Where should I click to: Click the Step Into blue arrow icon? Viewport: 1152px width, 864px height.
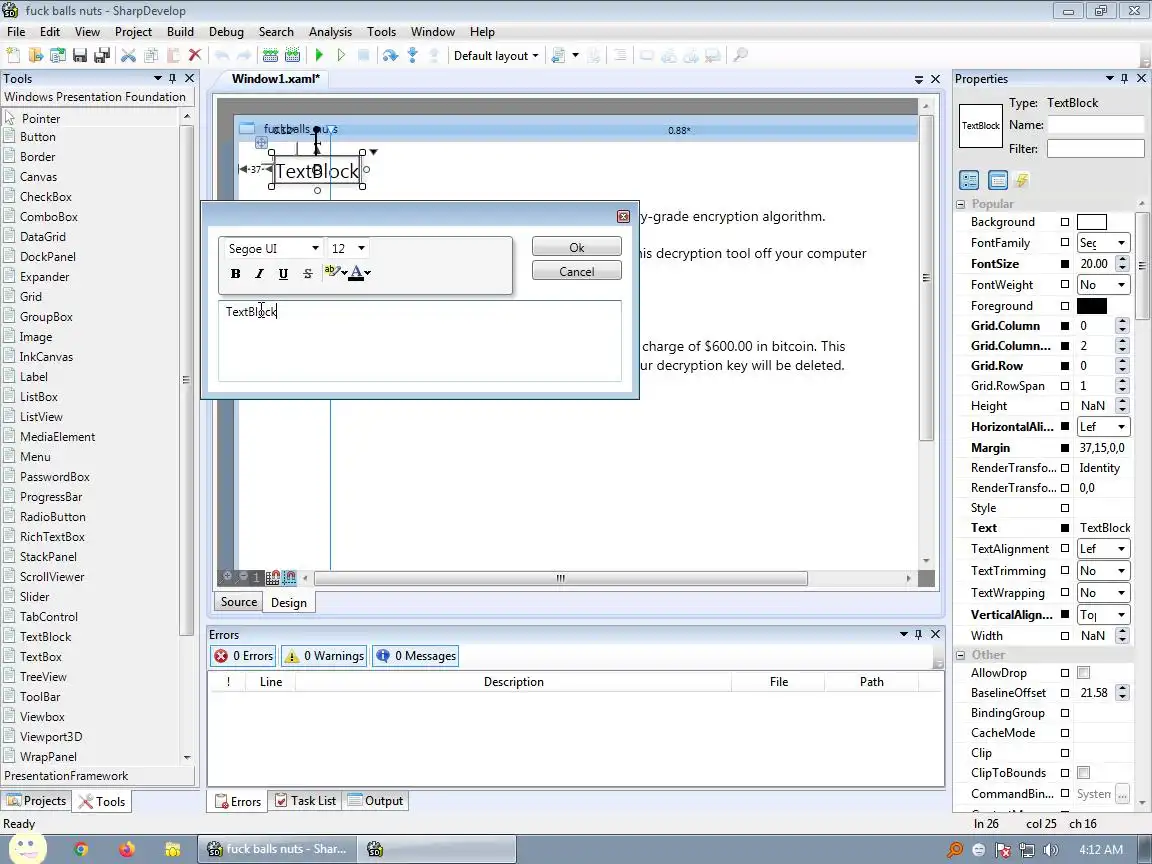point(412,55)
